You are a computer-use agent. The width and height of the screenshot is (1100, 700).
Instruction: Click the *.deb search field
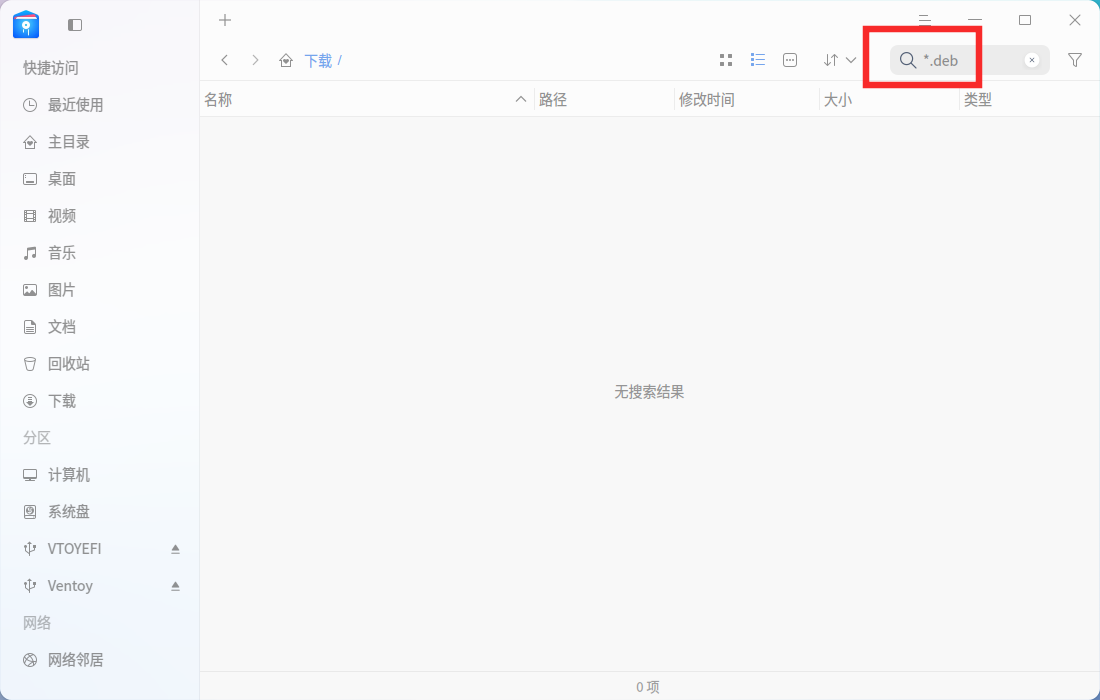pos(970,60)
